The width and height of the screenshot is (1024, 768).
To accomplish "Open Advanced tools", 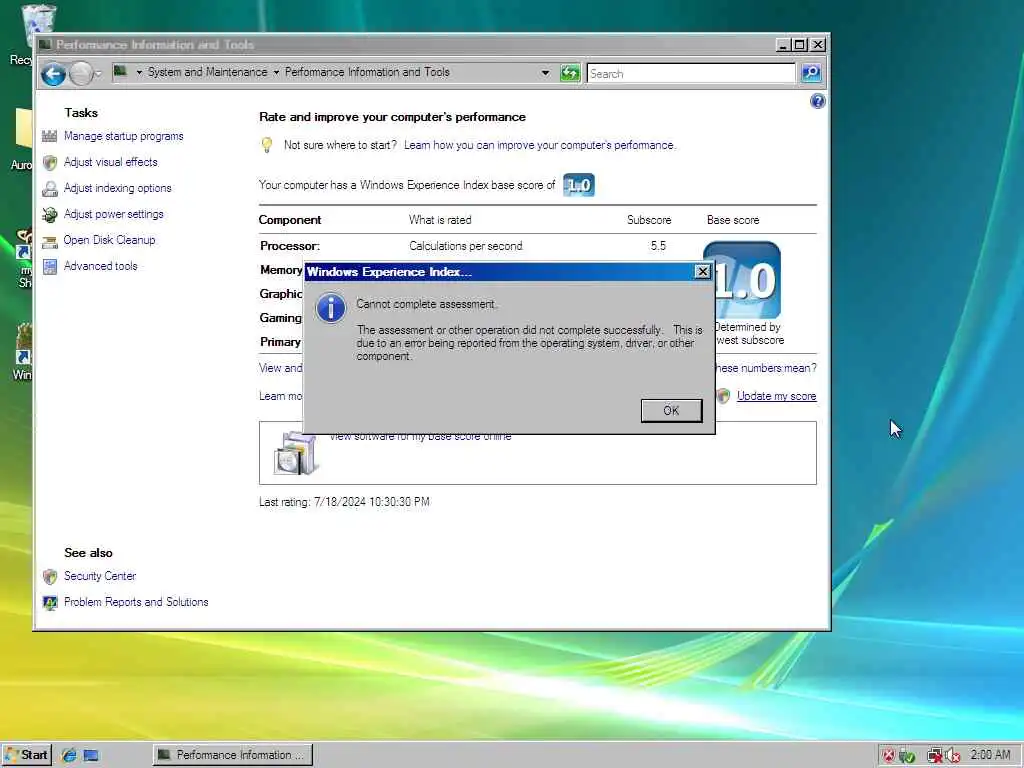I will point(101,266).
